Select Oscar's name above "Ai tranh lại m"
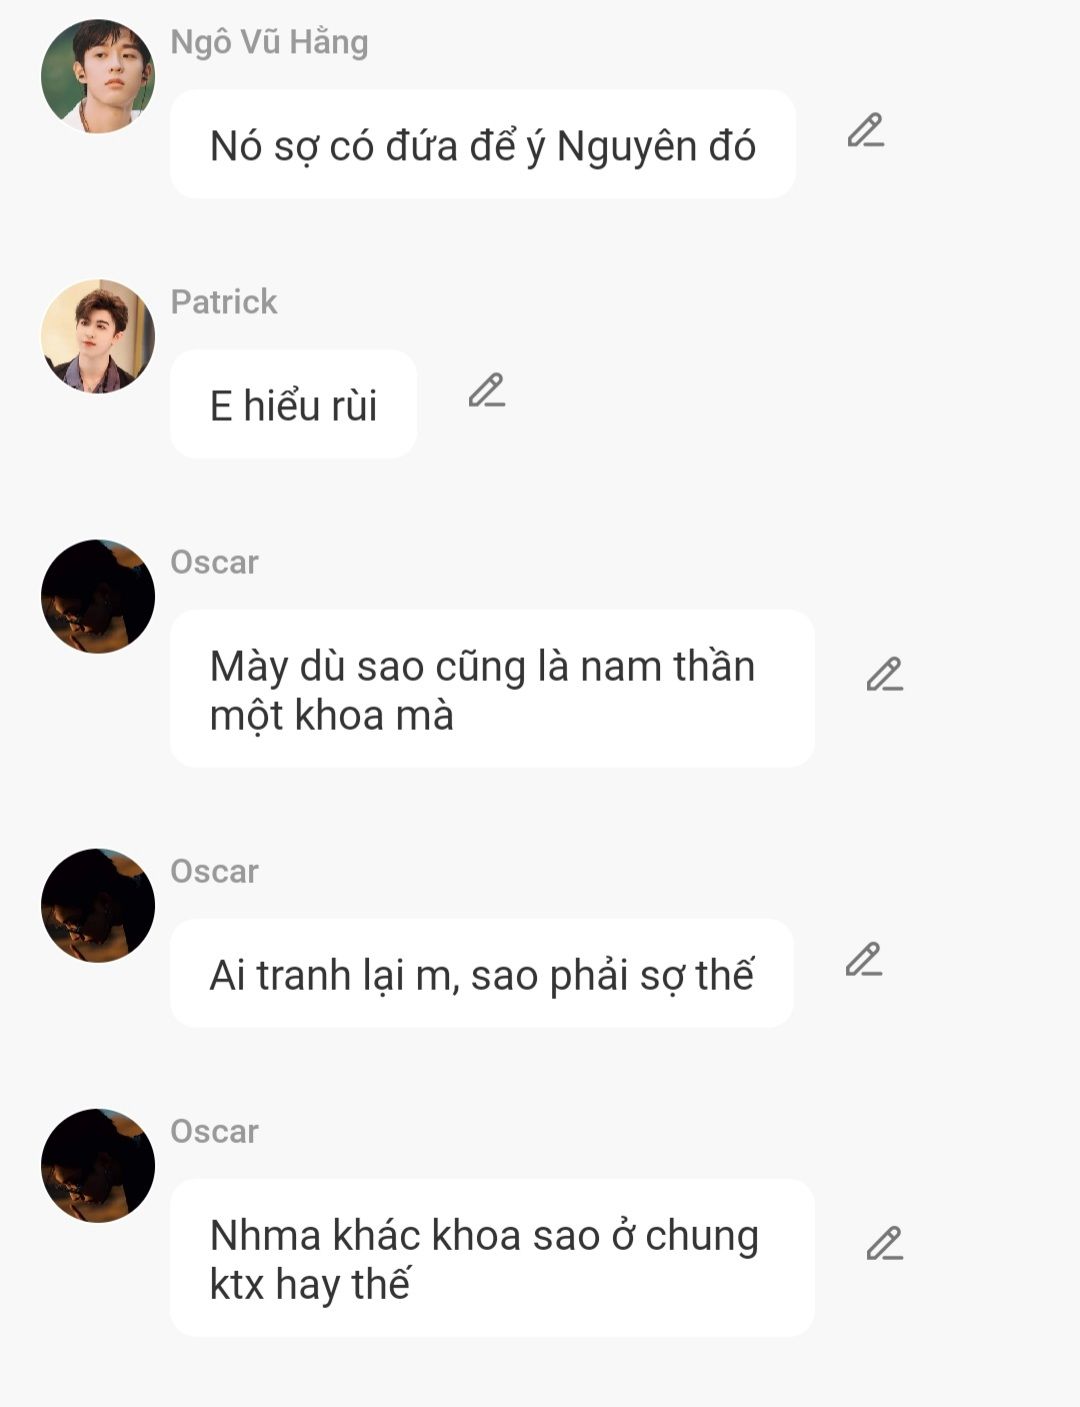Image resolution: width=1080 pixels, height=1407 pixels. pos(214,871)
